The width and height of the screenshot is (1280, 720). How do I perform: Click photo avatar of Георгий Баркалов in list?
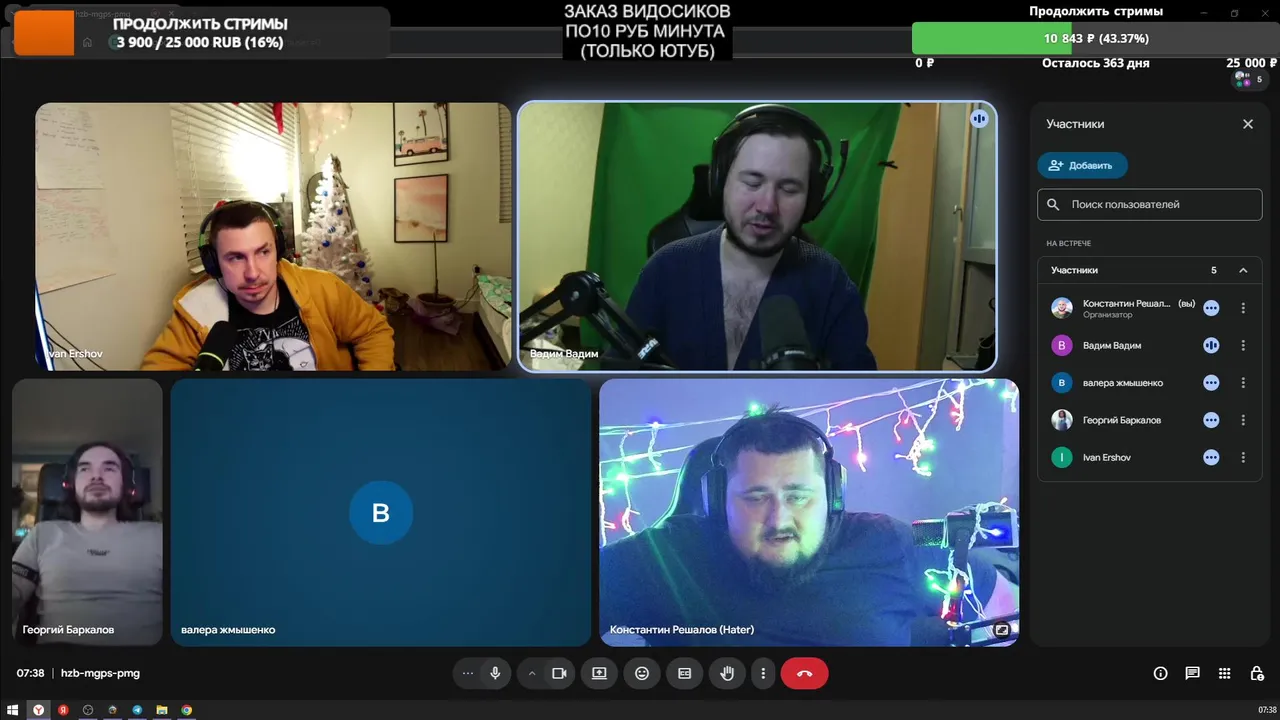coord(1062,420)
